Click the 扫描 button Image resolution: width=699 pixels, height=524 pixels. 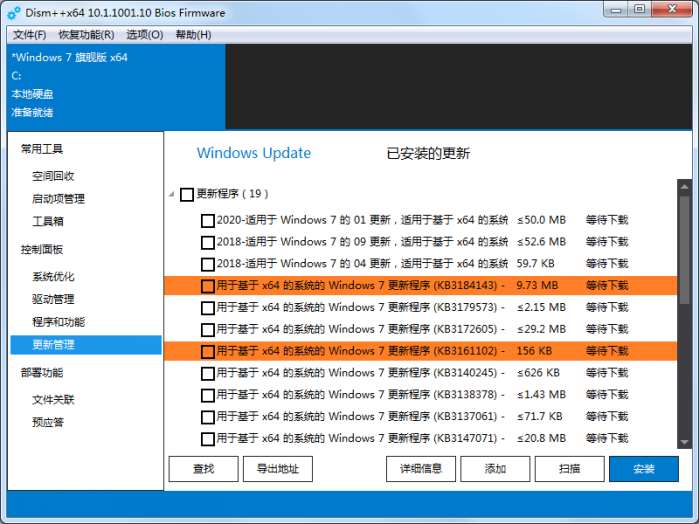570,469
